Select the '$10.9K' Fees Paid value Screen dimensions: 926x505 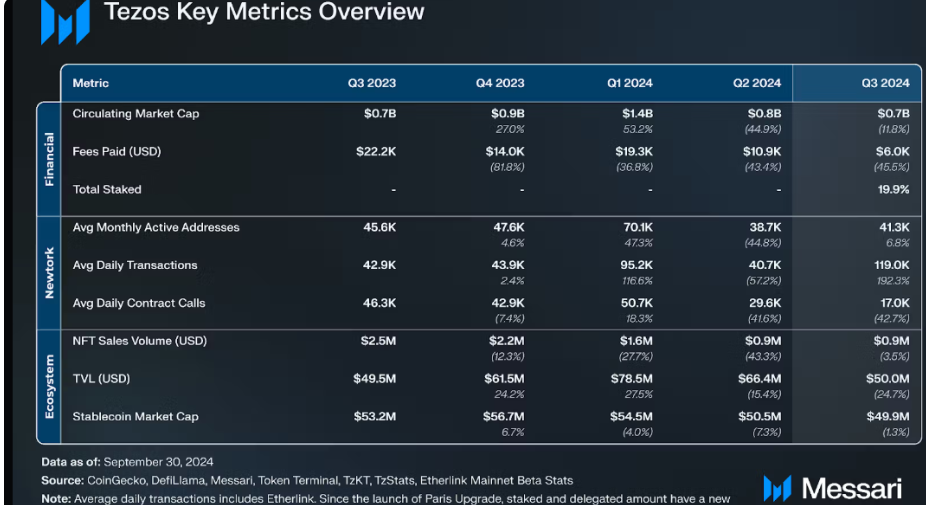(762, 152)
